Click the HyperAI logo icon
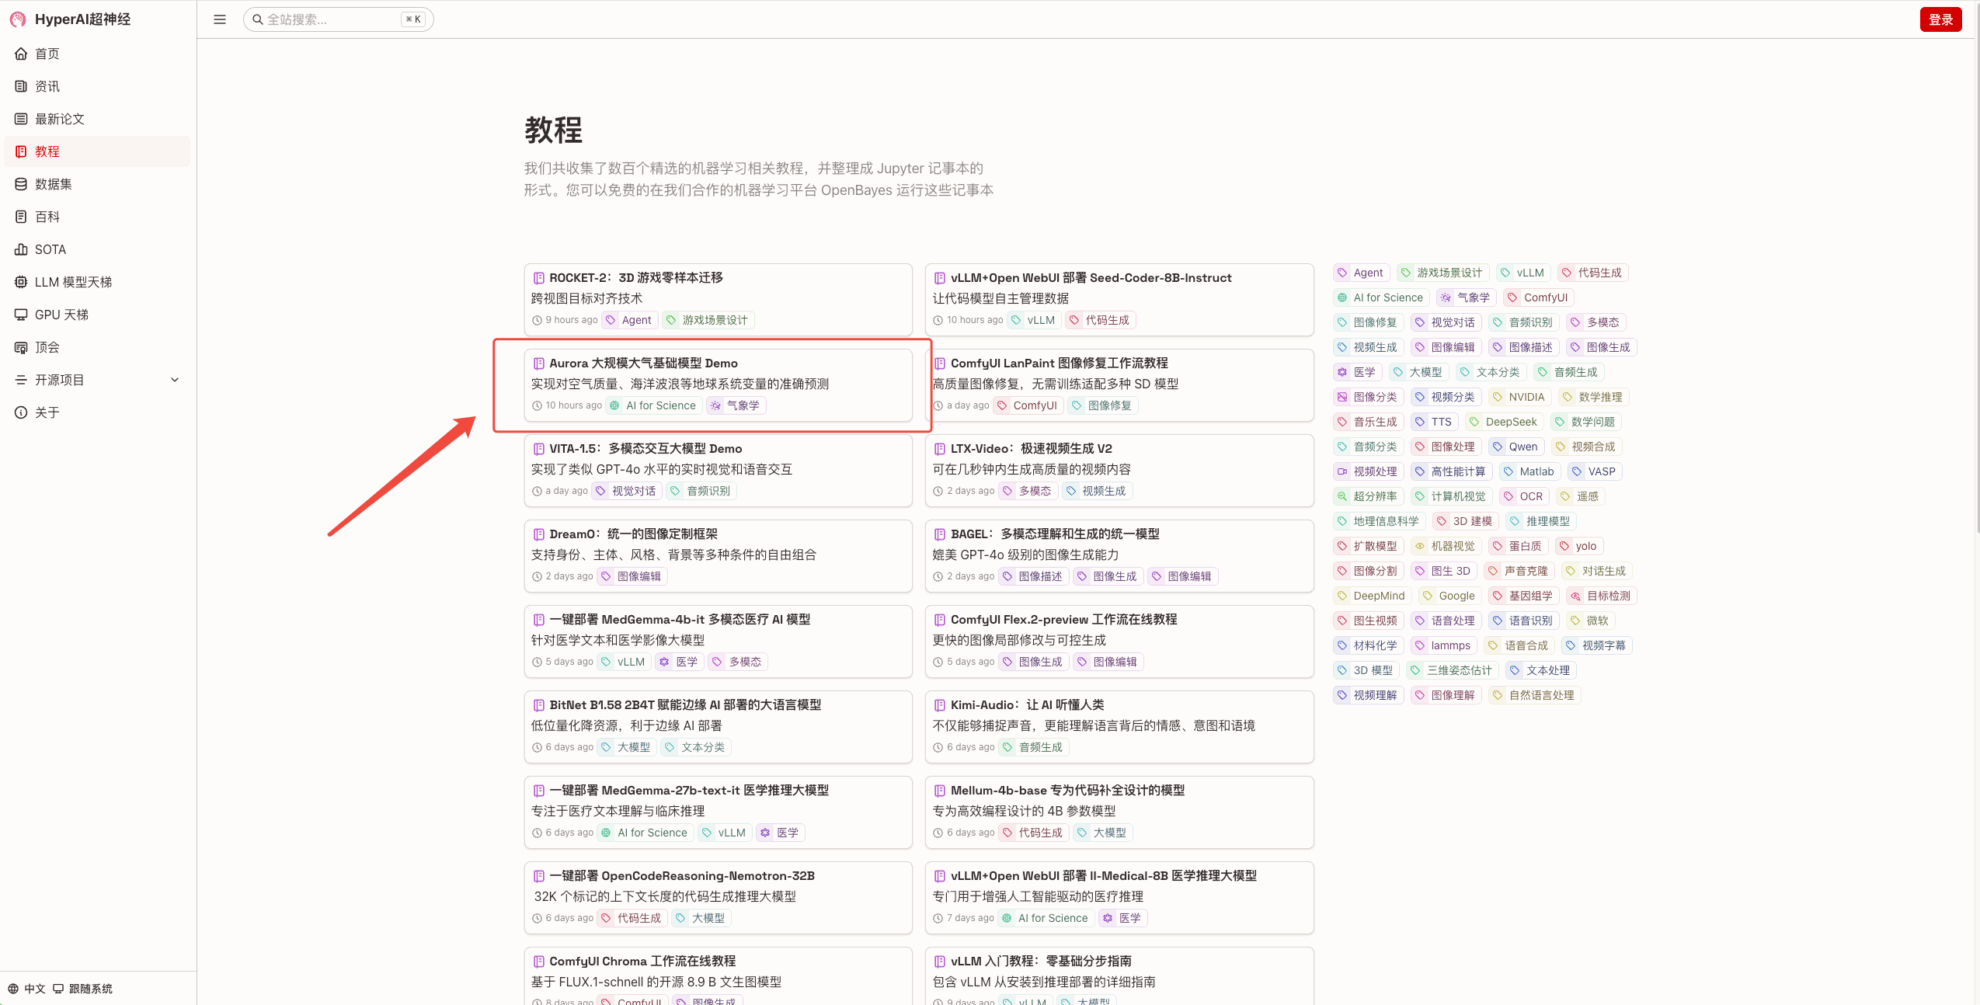 18,19
